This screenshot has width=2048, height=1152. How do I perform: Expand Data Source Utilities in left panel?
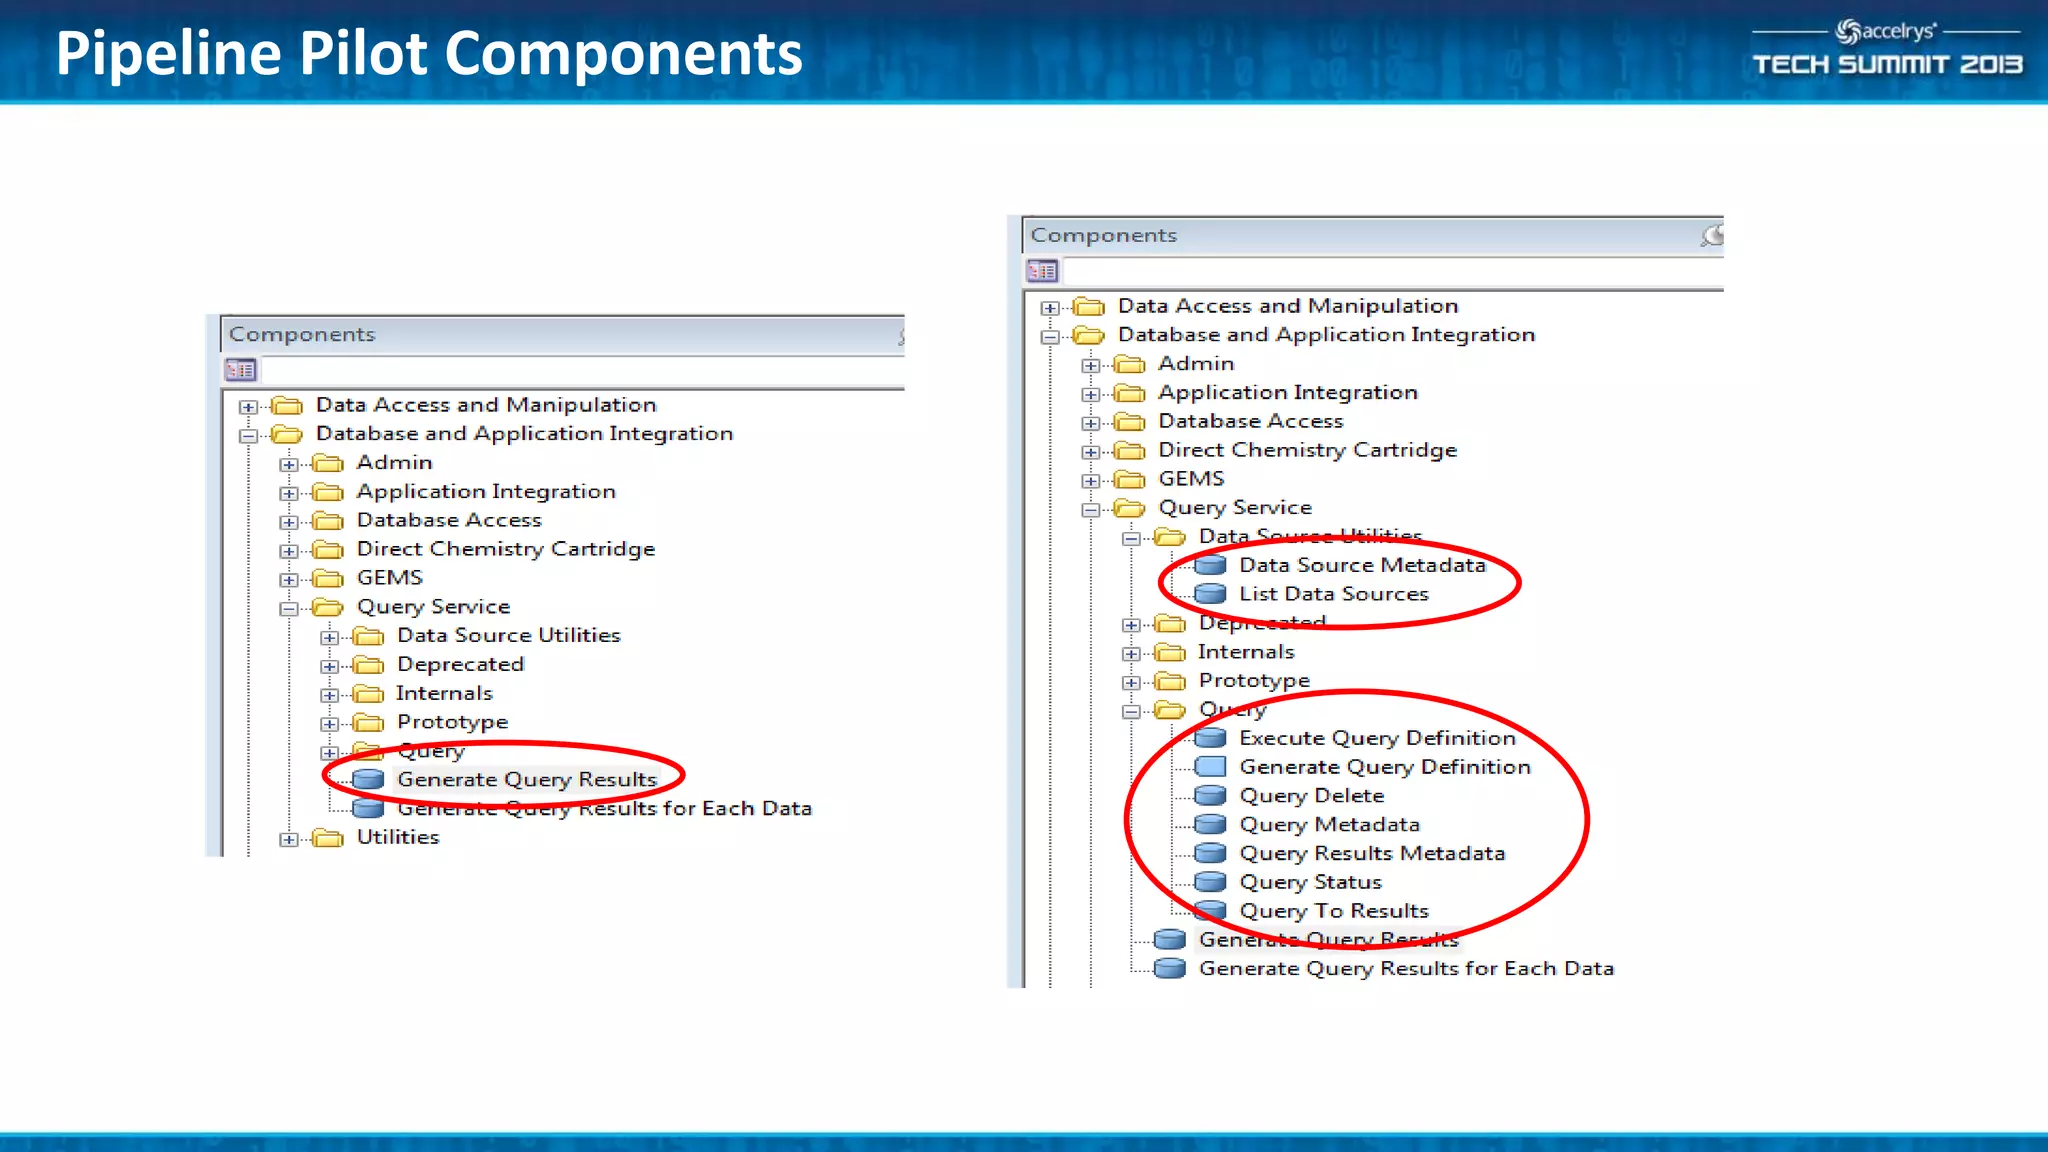(x=329, y=638)
